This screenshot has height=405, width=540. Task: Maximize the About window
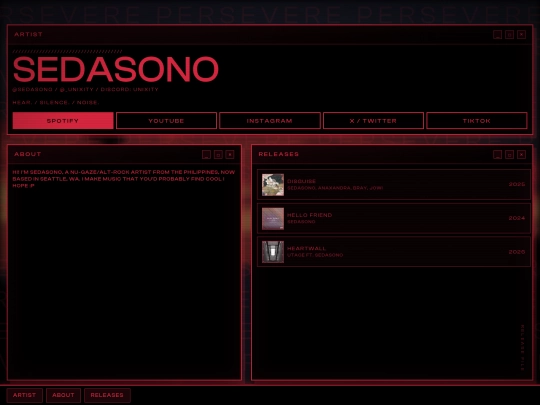(218, 154)
